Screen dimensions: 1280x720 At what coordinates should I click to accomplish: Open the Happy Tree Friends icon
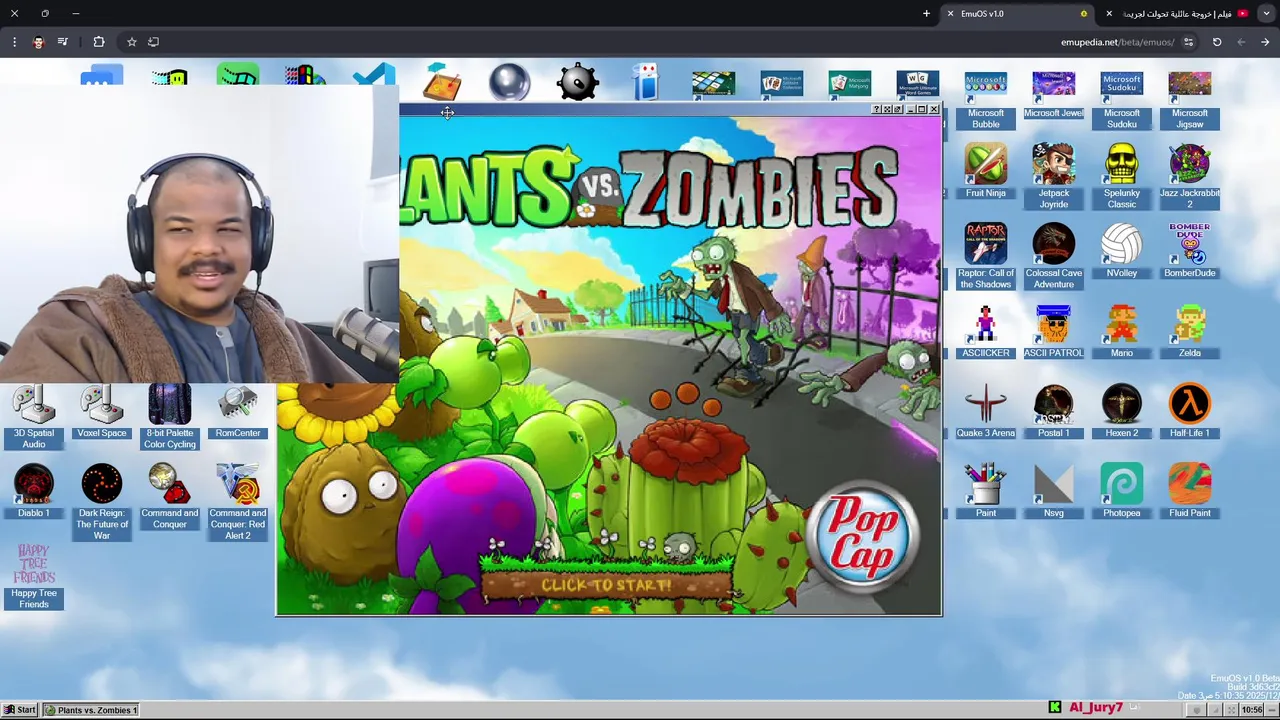click(33, 576)
